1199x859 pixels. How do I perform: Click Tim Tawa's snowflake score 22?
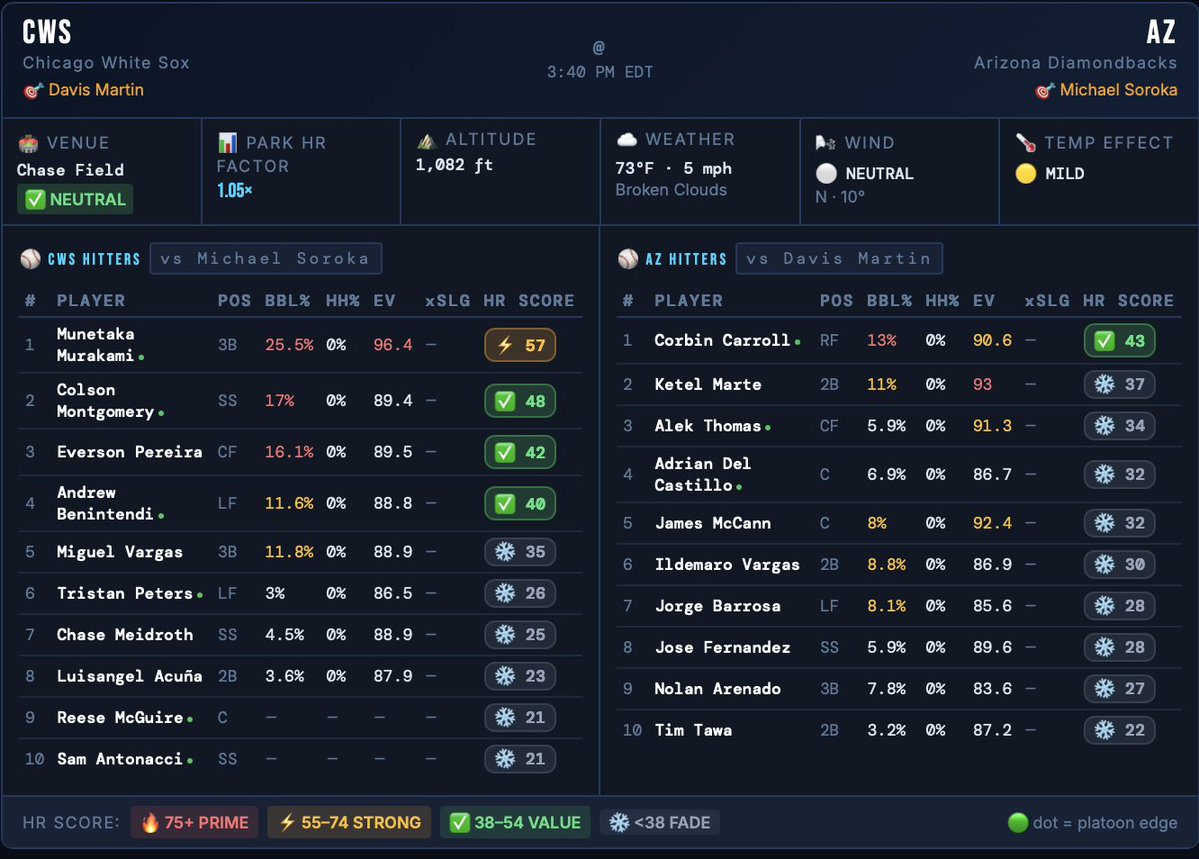(1119, 730)
